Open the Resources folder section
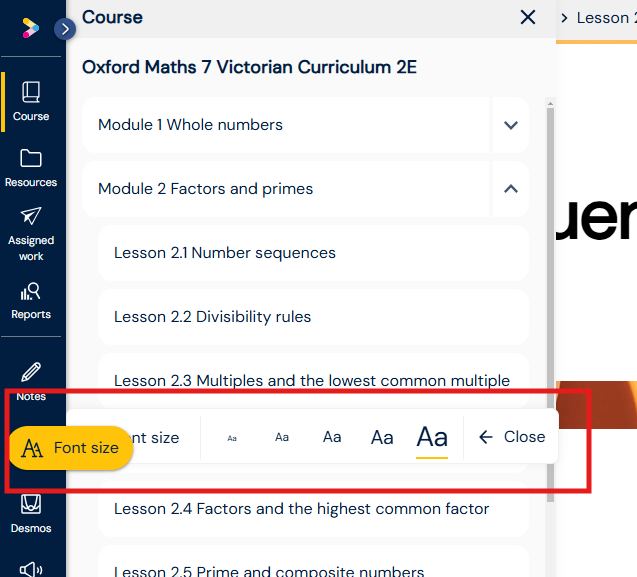637x577 pixels. [x=31, y=168]
